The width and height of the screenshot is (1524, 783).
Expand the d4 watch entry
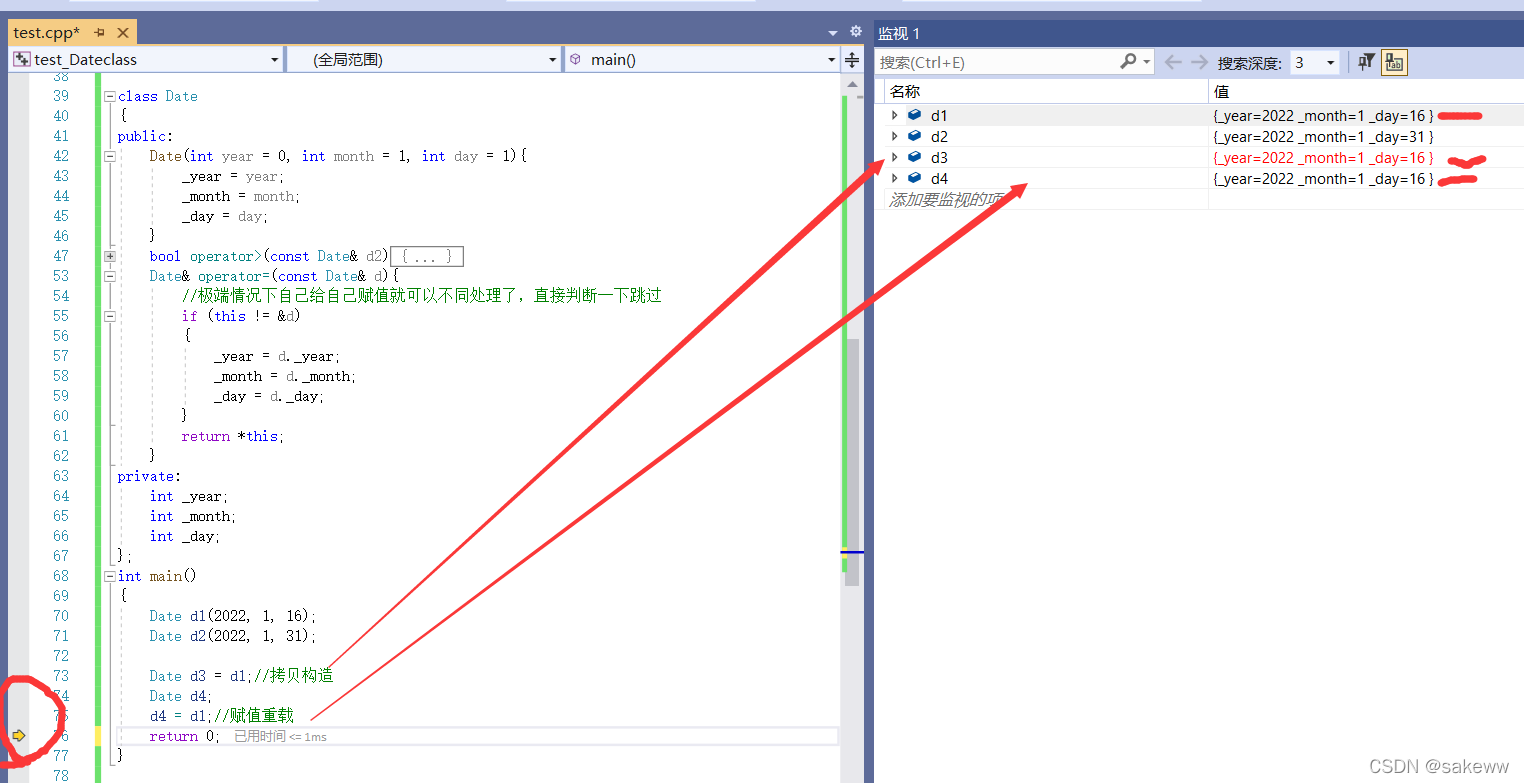(895, 179)
